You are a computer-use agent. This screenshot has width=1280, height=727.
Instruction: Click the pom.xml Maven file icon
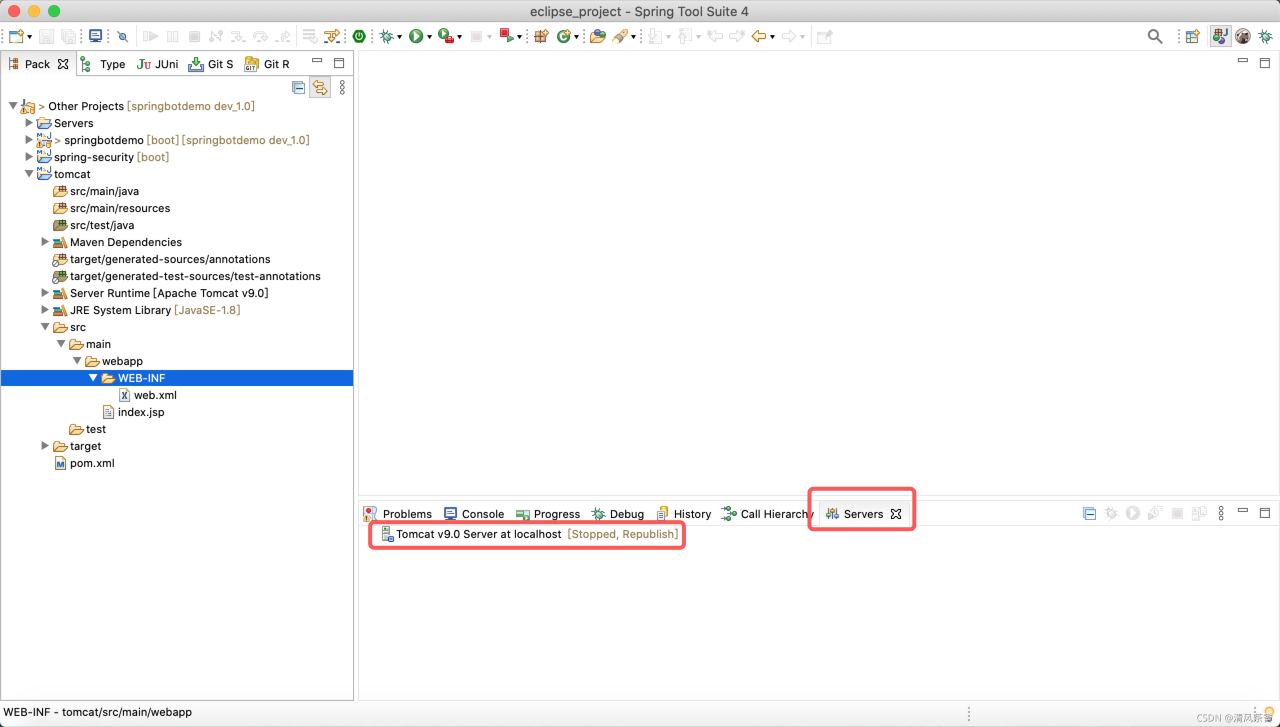[x=60, y=463]
